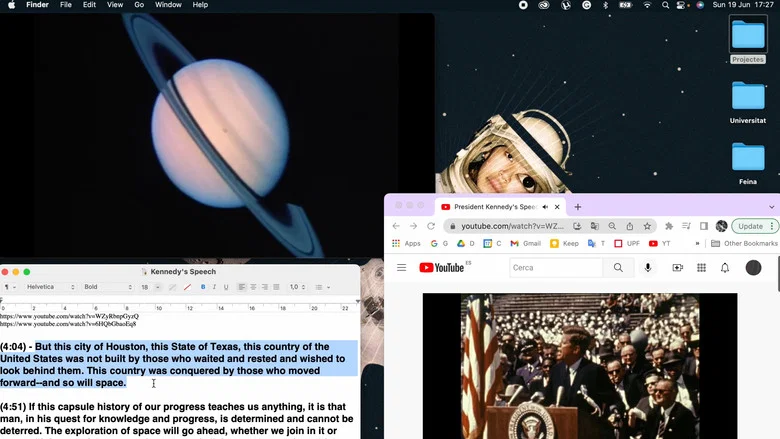Screen dimensions: 780x439
Task: Open the line spacing 1,0 dropdown
Action: tap(297, 287)
